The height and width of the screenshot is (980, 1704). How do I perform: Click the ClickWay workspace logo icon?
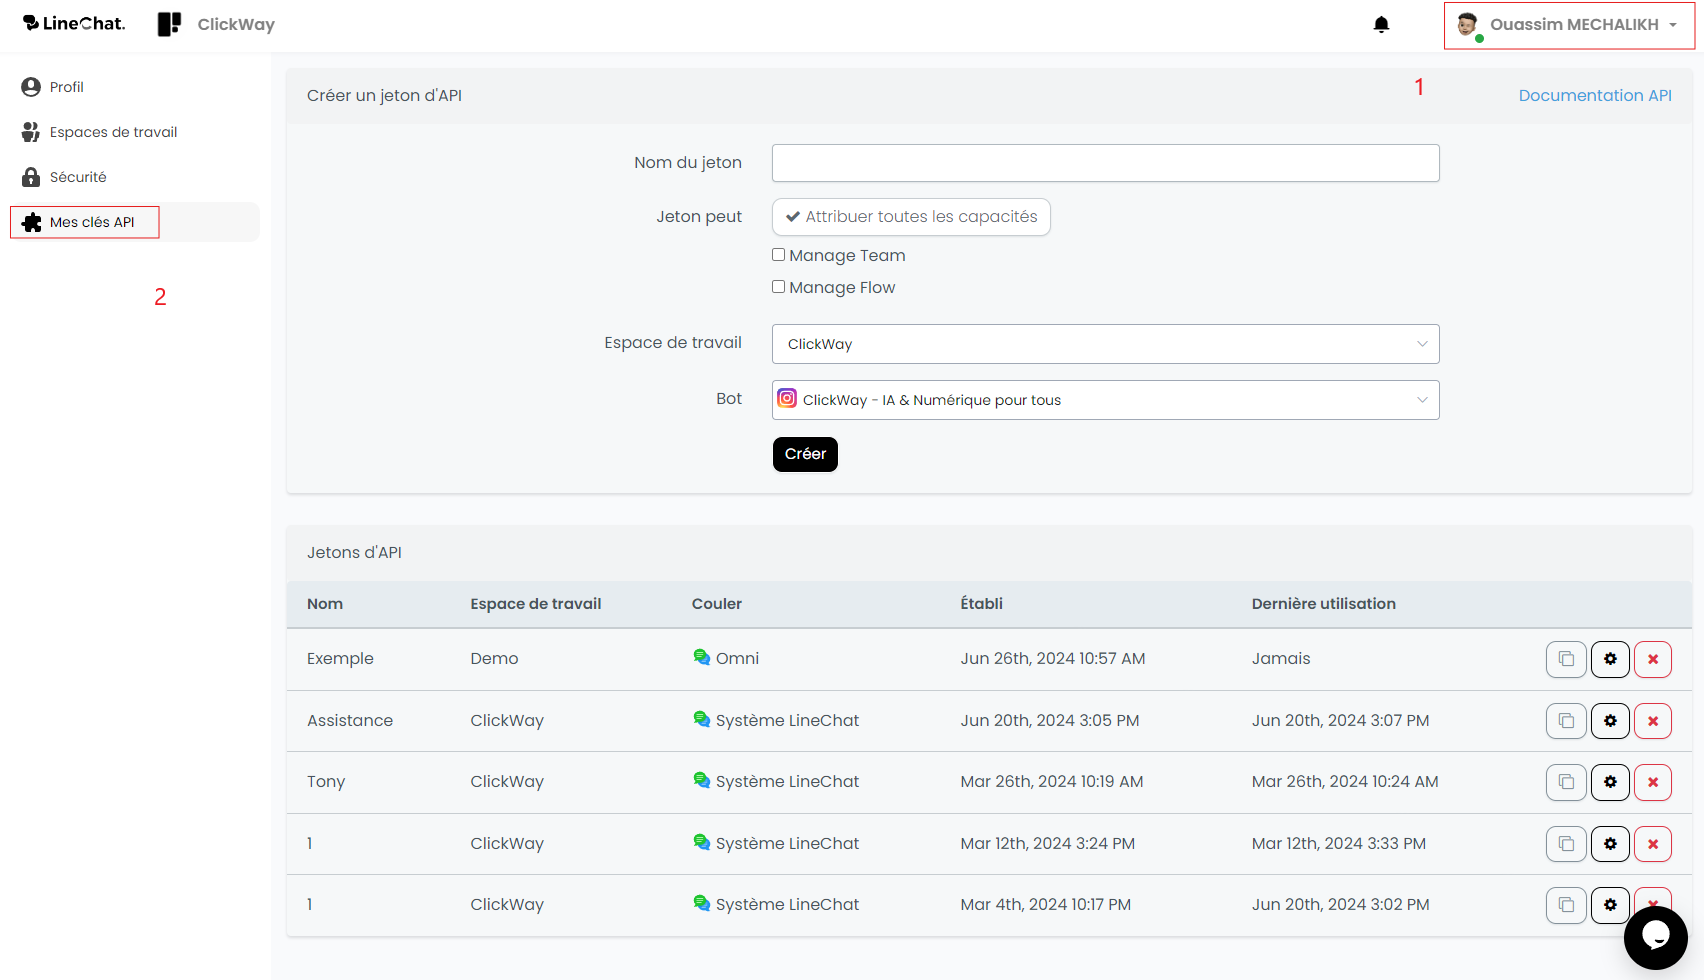pos(169,24)
